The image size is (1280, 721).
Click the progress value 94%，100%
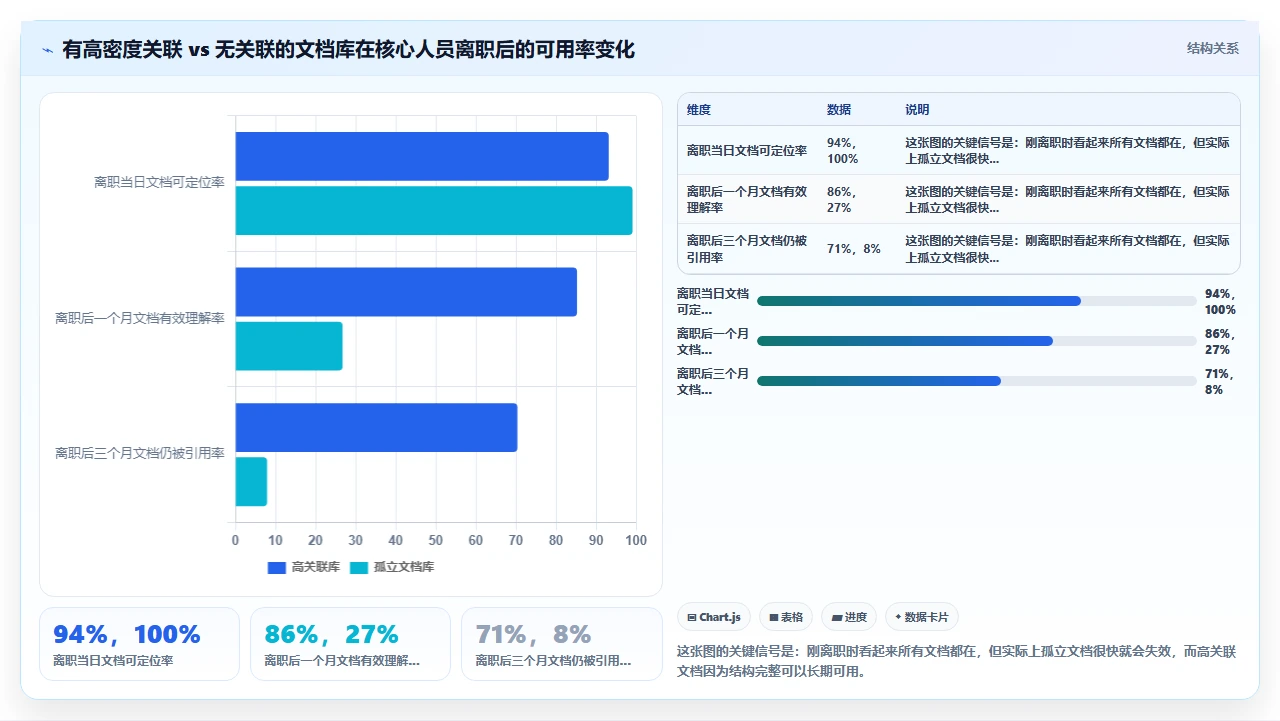pos(1221,301)
